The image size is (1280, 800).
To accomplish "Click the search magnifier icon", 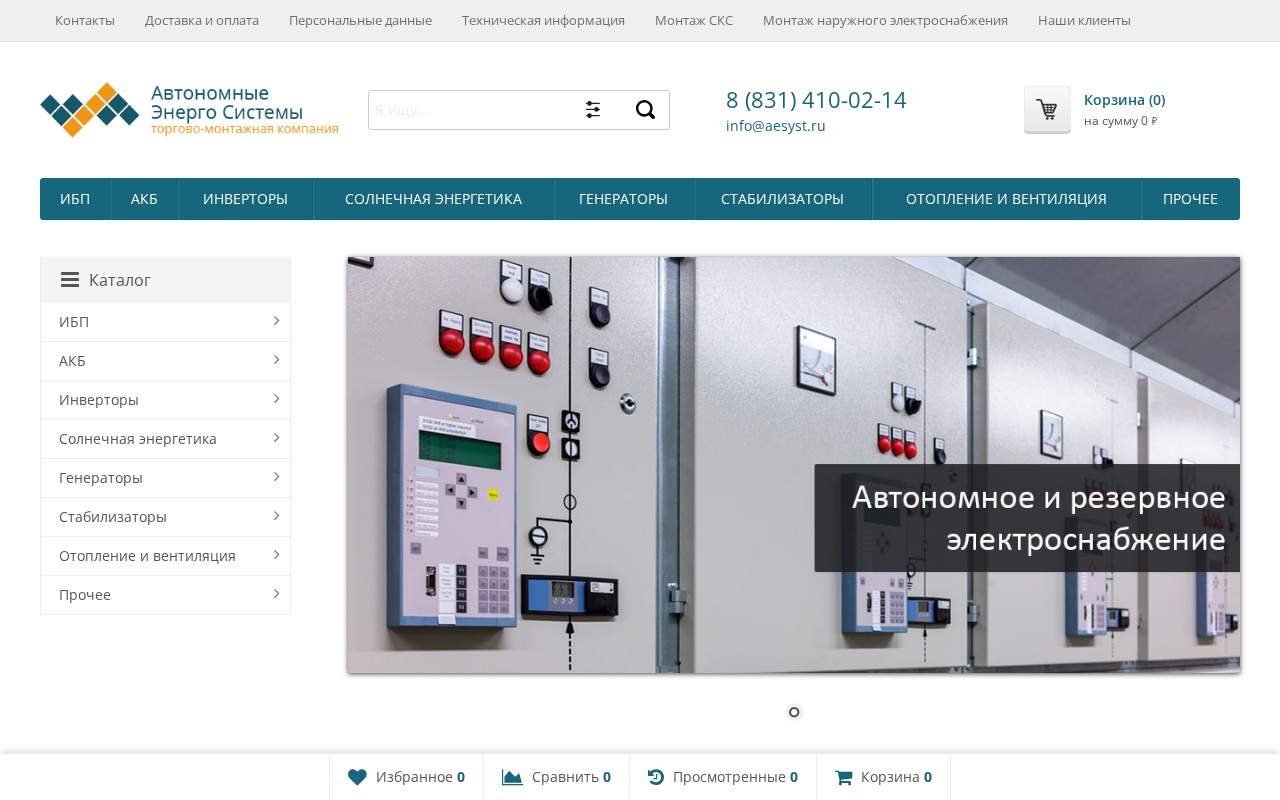I will 645,110.
